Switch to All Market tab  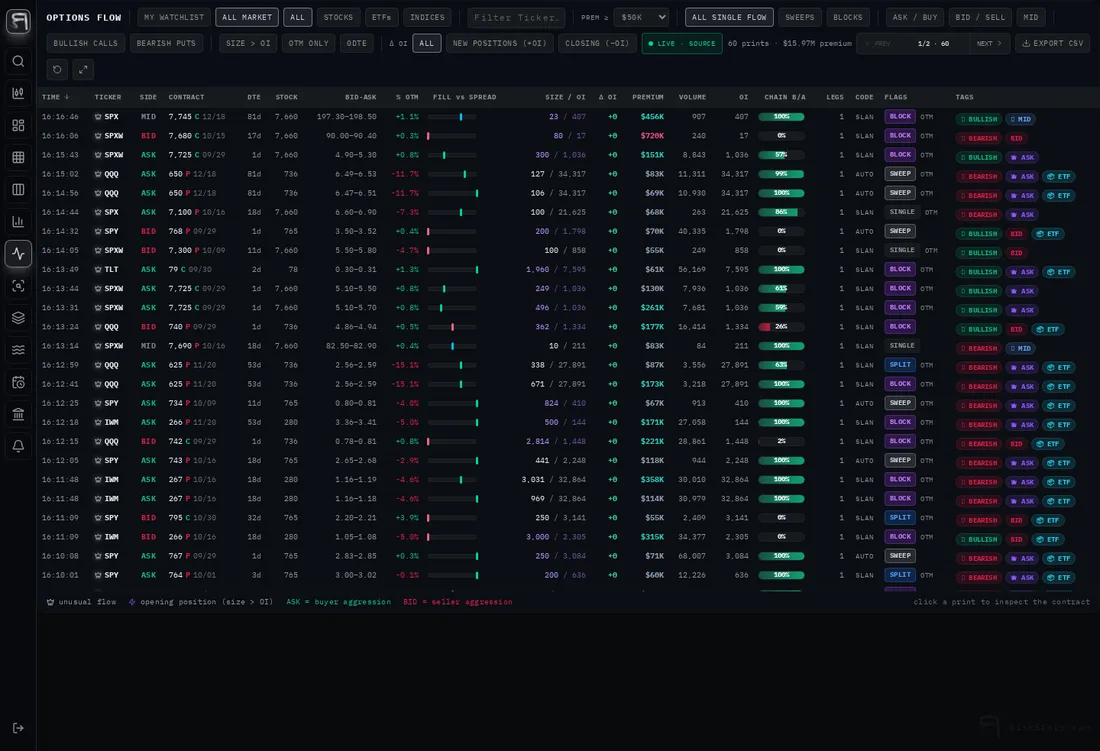[247, 18]
